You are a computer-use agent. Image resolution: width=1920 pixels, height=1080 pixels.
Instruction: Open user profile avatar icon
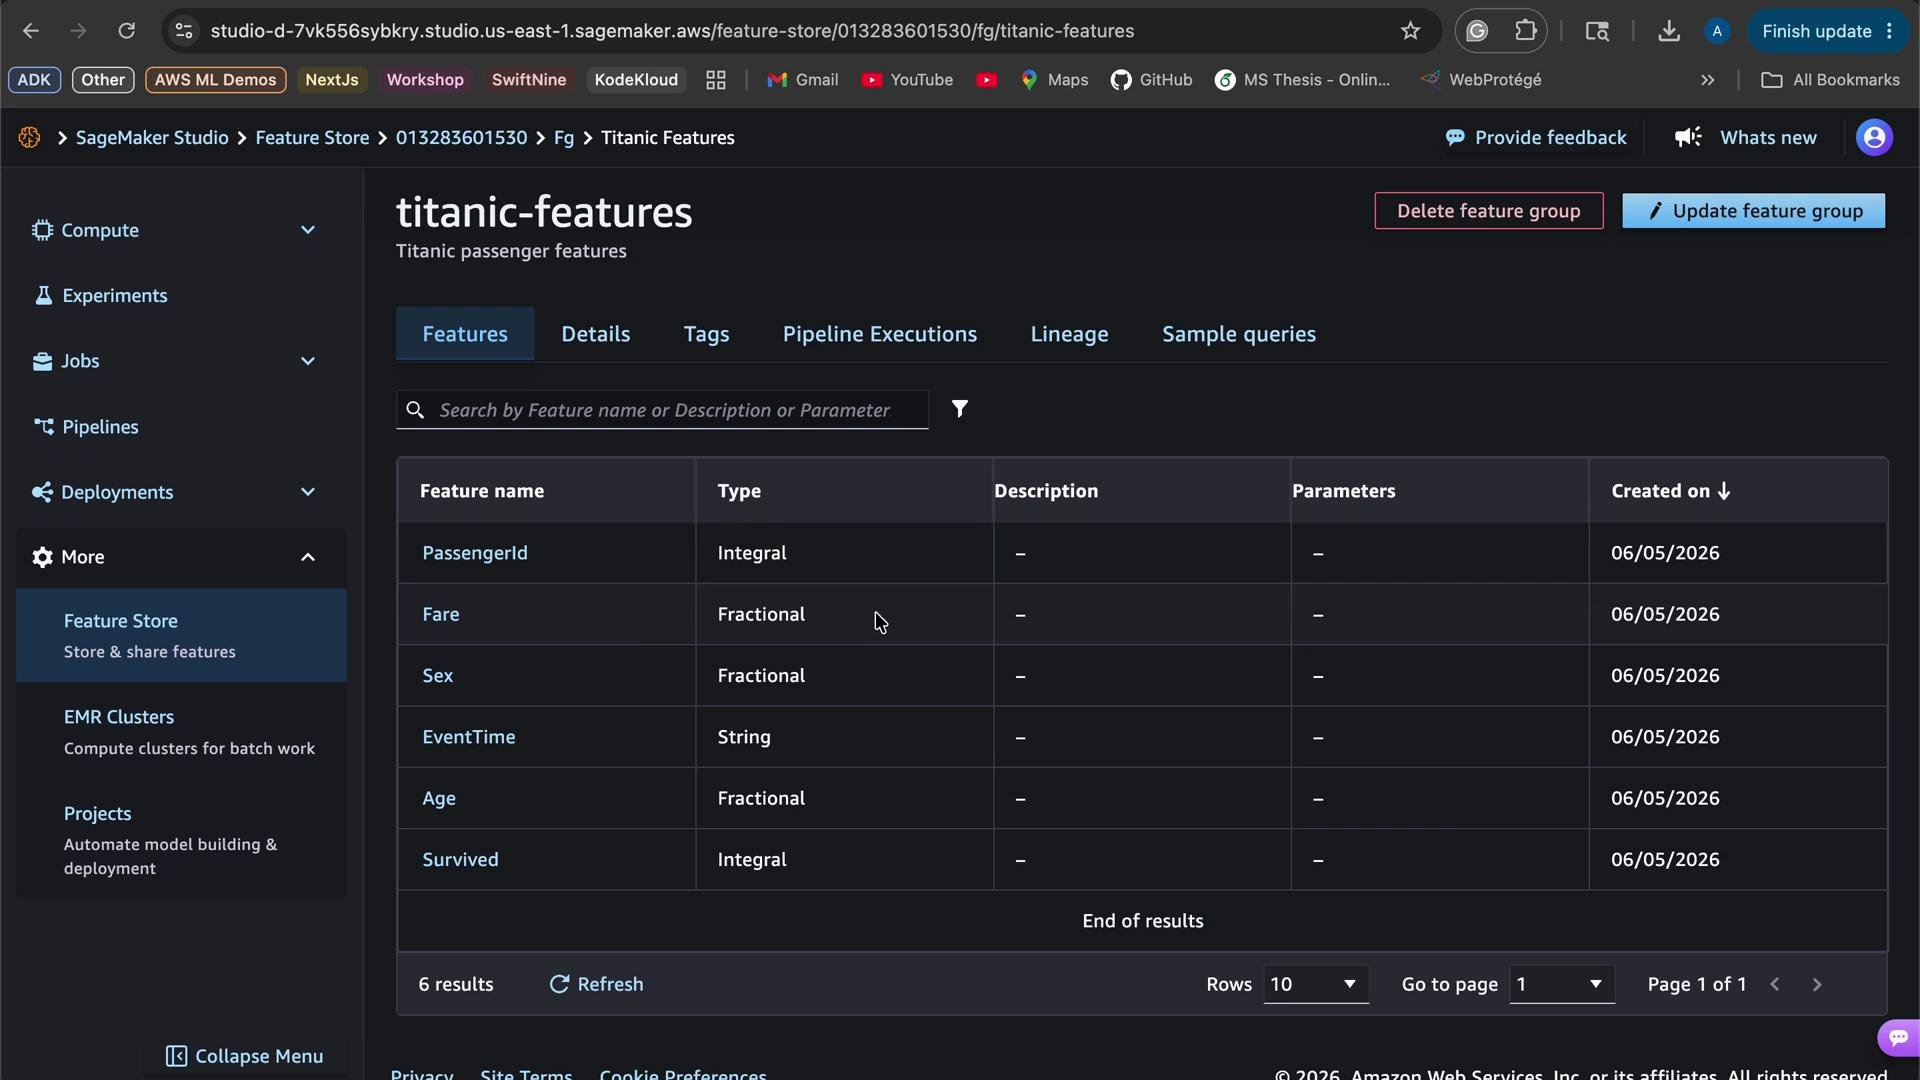pos(1874,138)
